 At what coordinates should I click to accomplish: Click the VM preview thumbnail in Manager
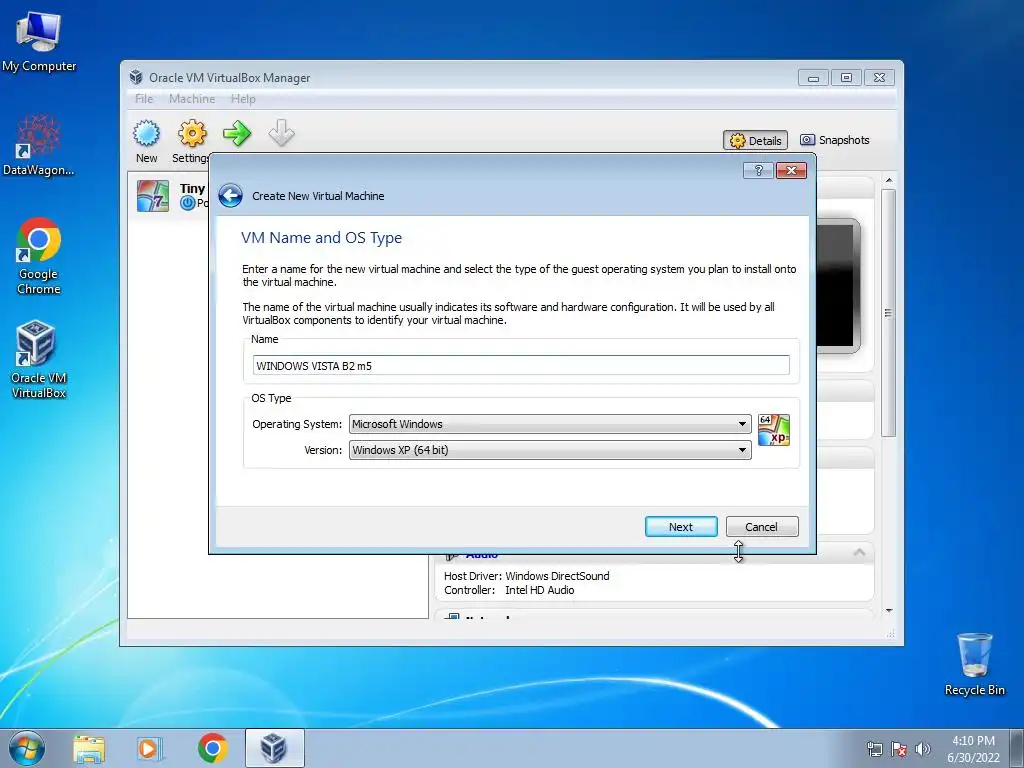click(x=839, y=285)
